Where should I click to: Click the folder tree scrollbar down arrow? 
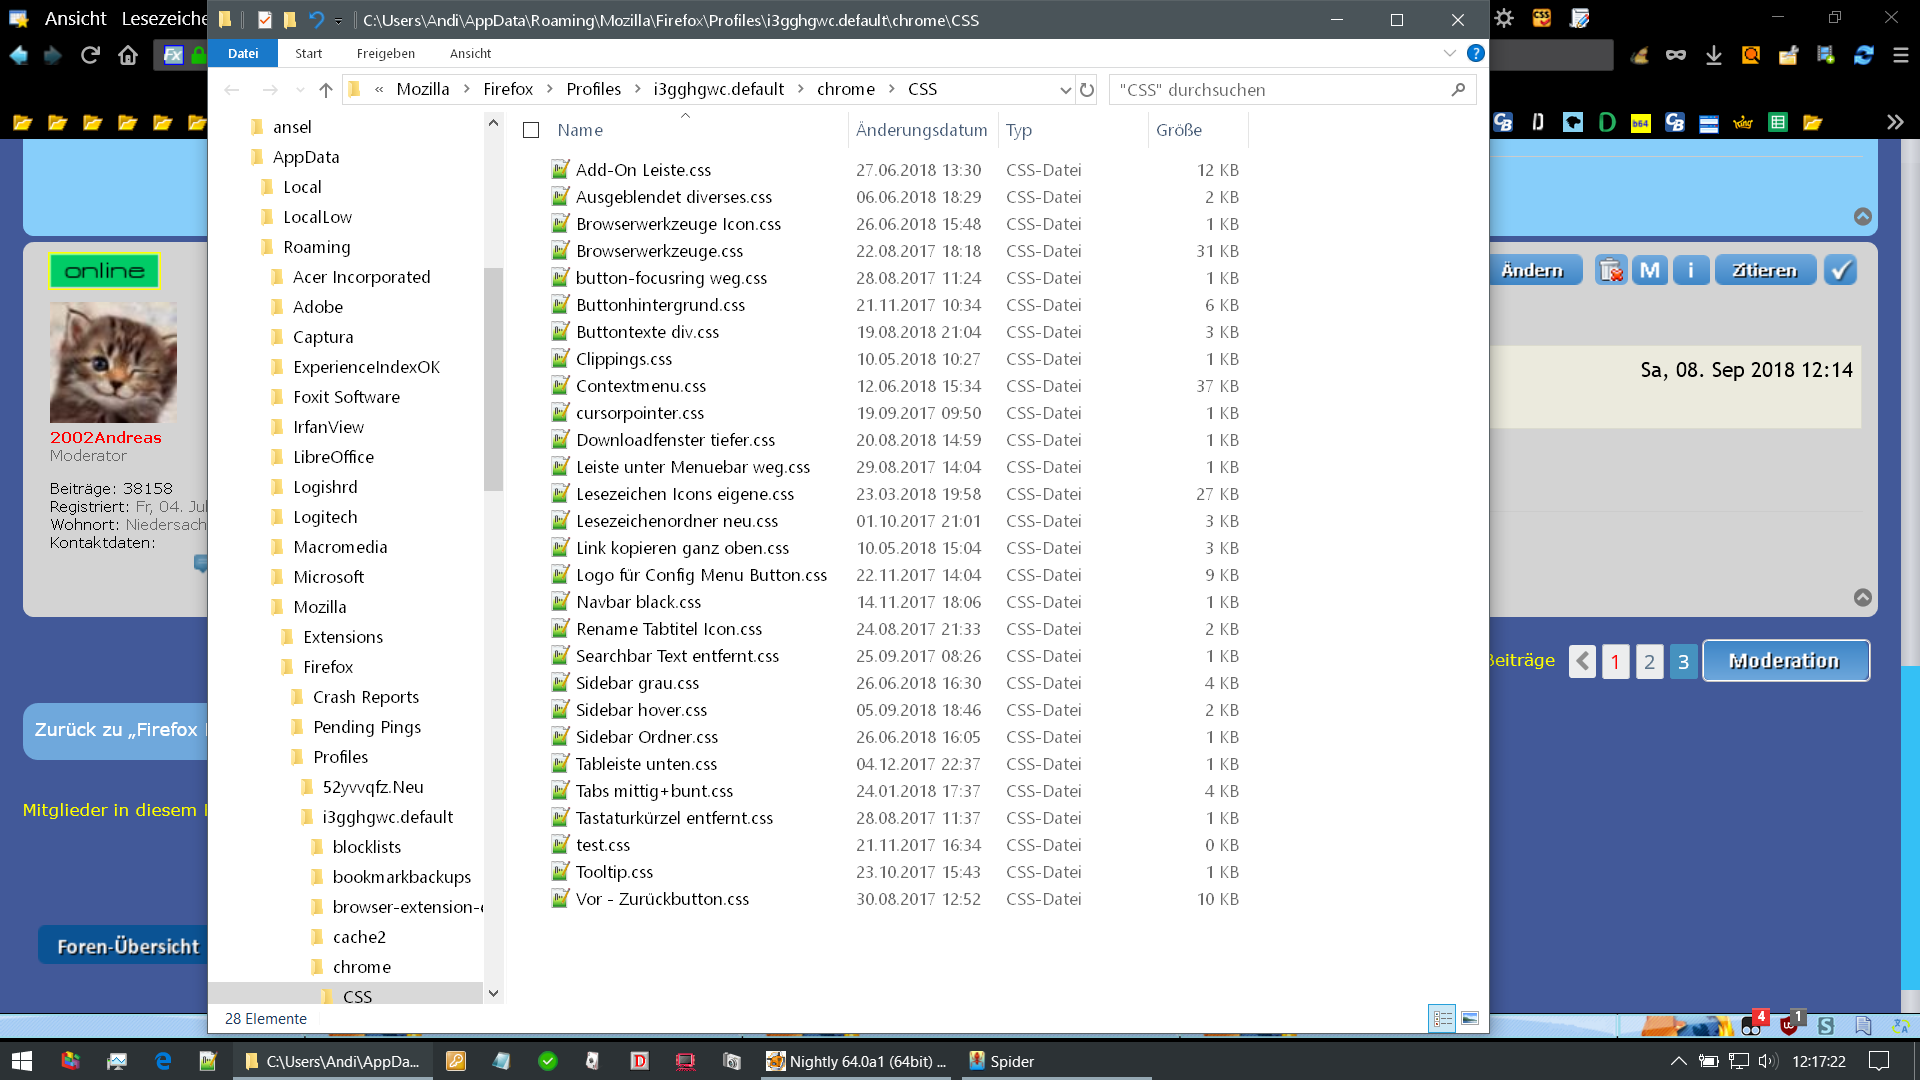493,993
